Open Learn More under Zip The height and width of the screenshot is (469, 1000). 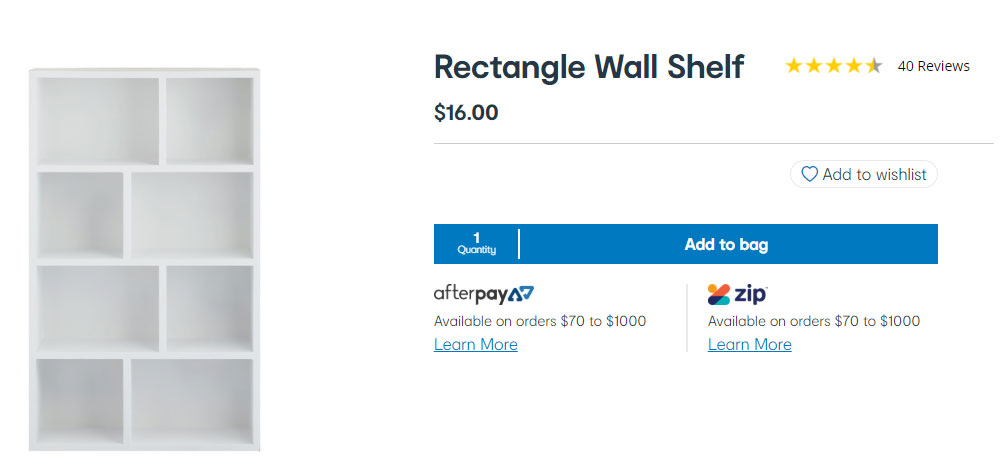pyautogui.click(x=749, y=345)
